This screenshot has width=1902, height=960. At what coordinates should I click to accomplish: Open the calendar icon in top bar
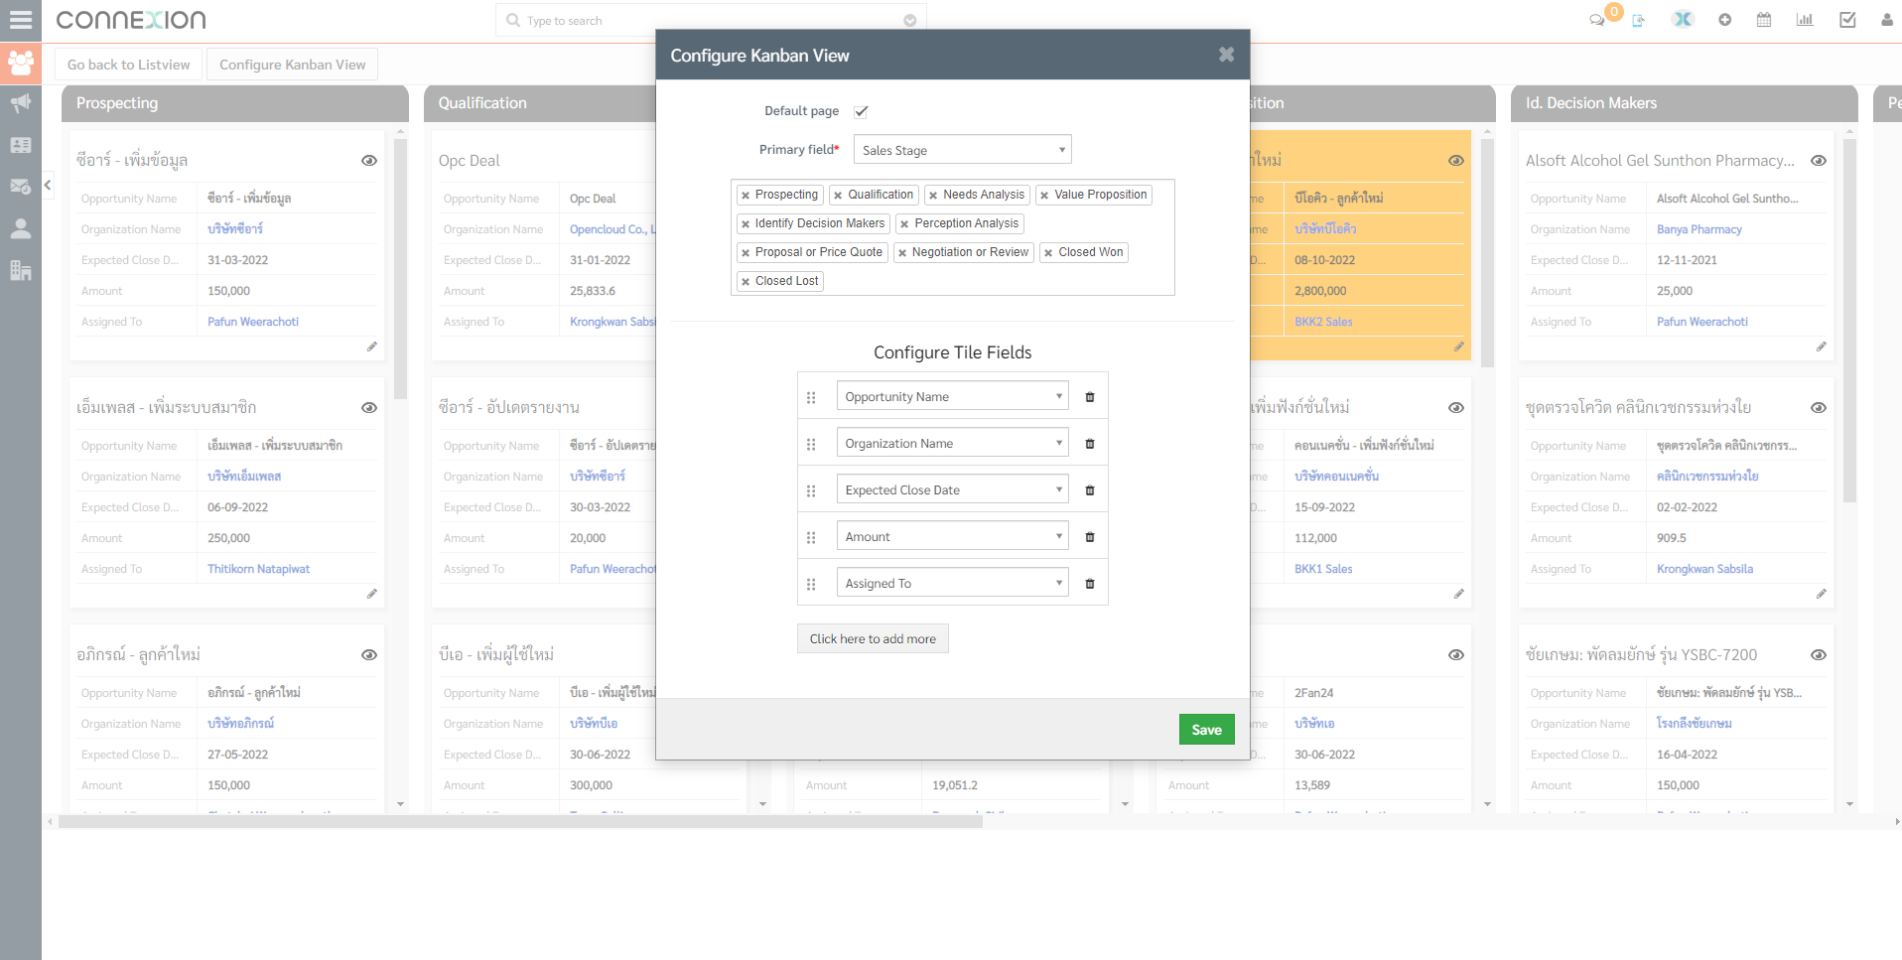[1764, 20]
